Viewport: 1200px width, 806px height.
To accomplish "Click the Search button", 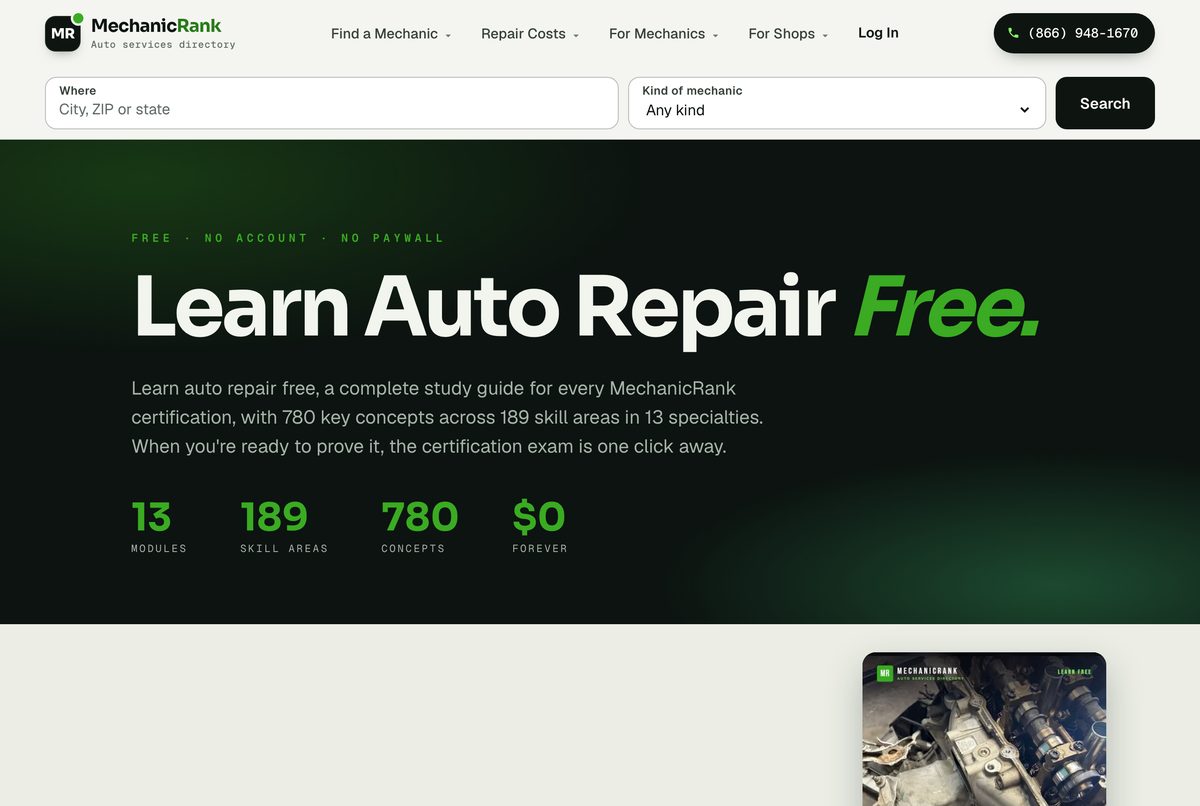I will (1105, 103).
